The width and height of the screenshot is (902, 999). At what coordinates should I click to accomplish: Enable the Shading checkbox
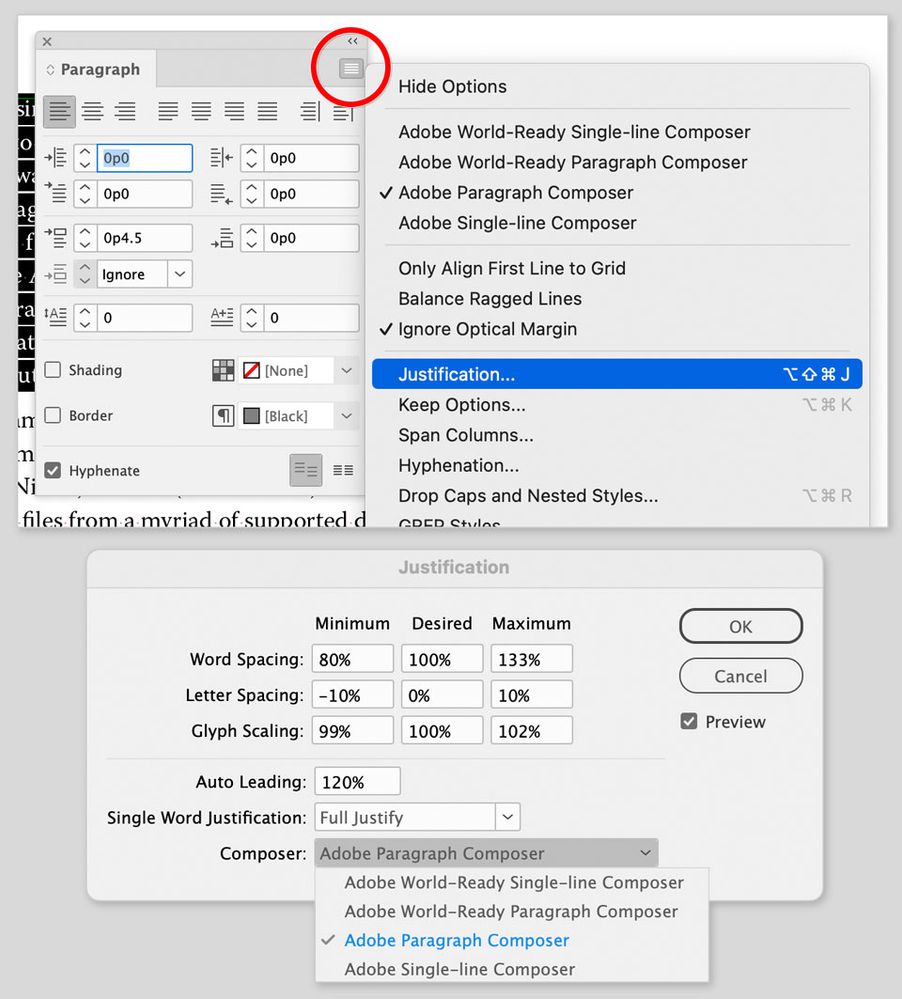click(53, 370)
